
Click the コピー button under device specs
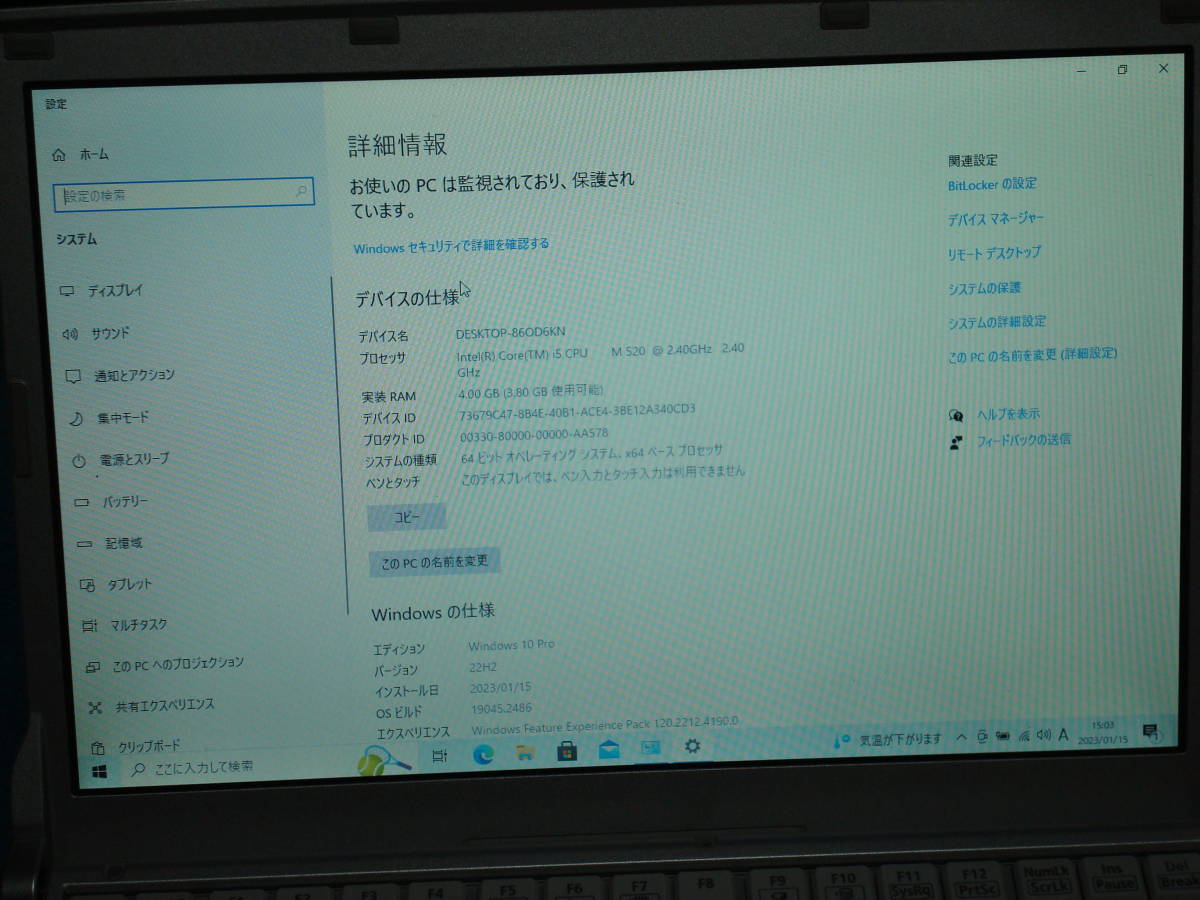click(x=407, y=517)
